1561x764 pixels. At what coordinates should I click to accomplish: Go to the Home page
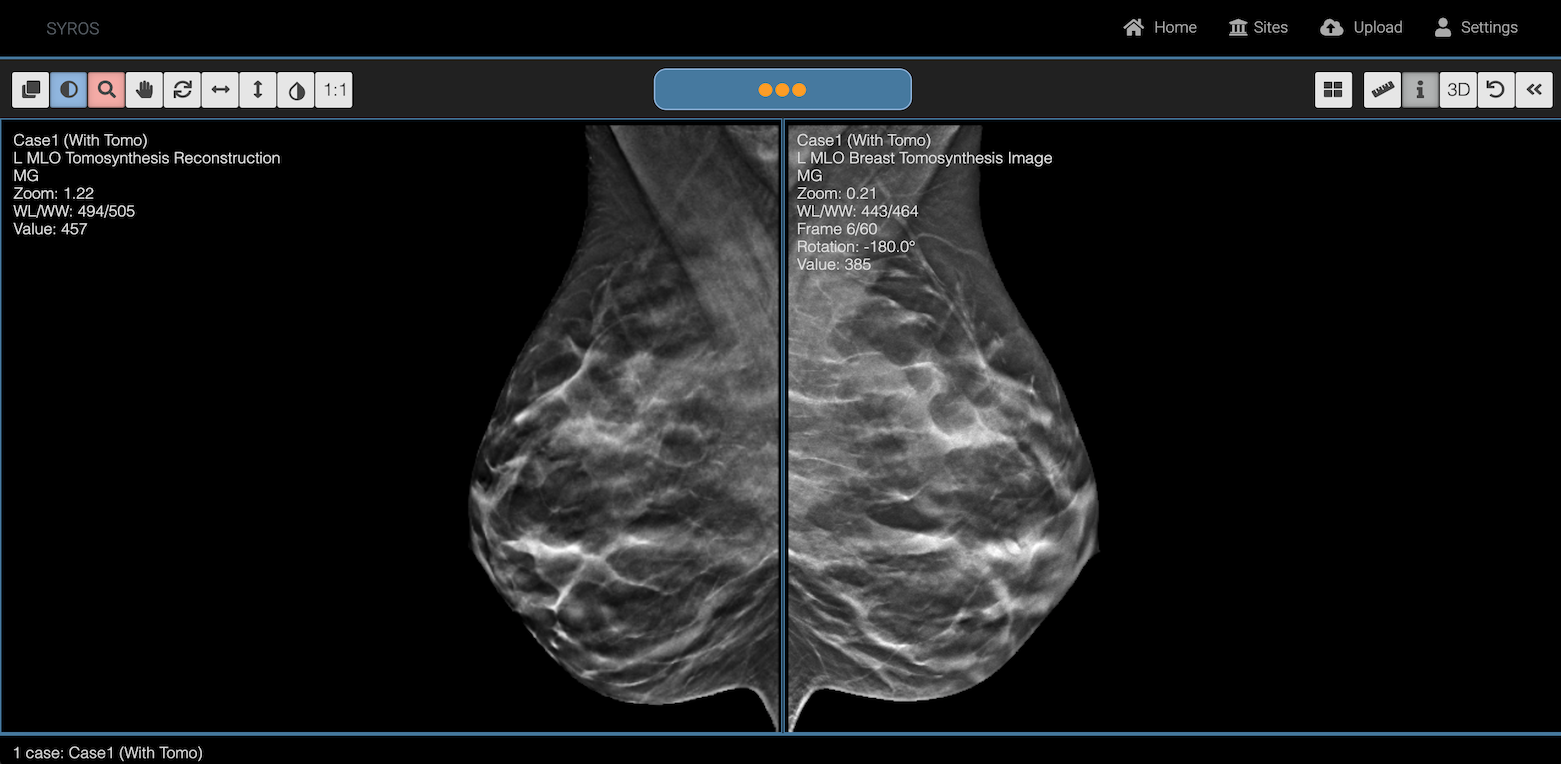click(x=1160, y=27)
